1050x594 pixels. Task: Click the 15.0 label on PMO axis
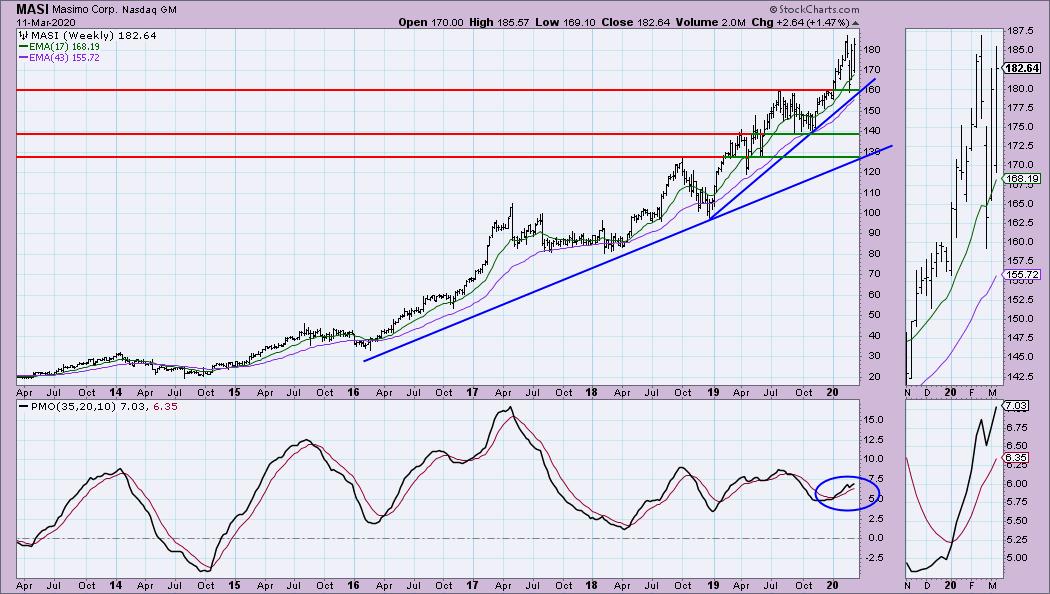[873, 420]
